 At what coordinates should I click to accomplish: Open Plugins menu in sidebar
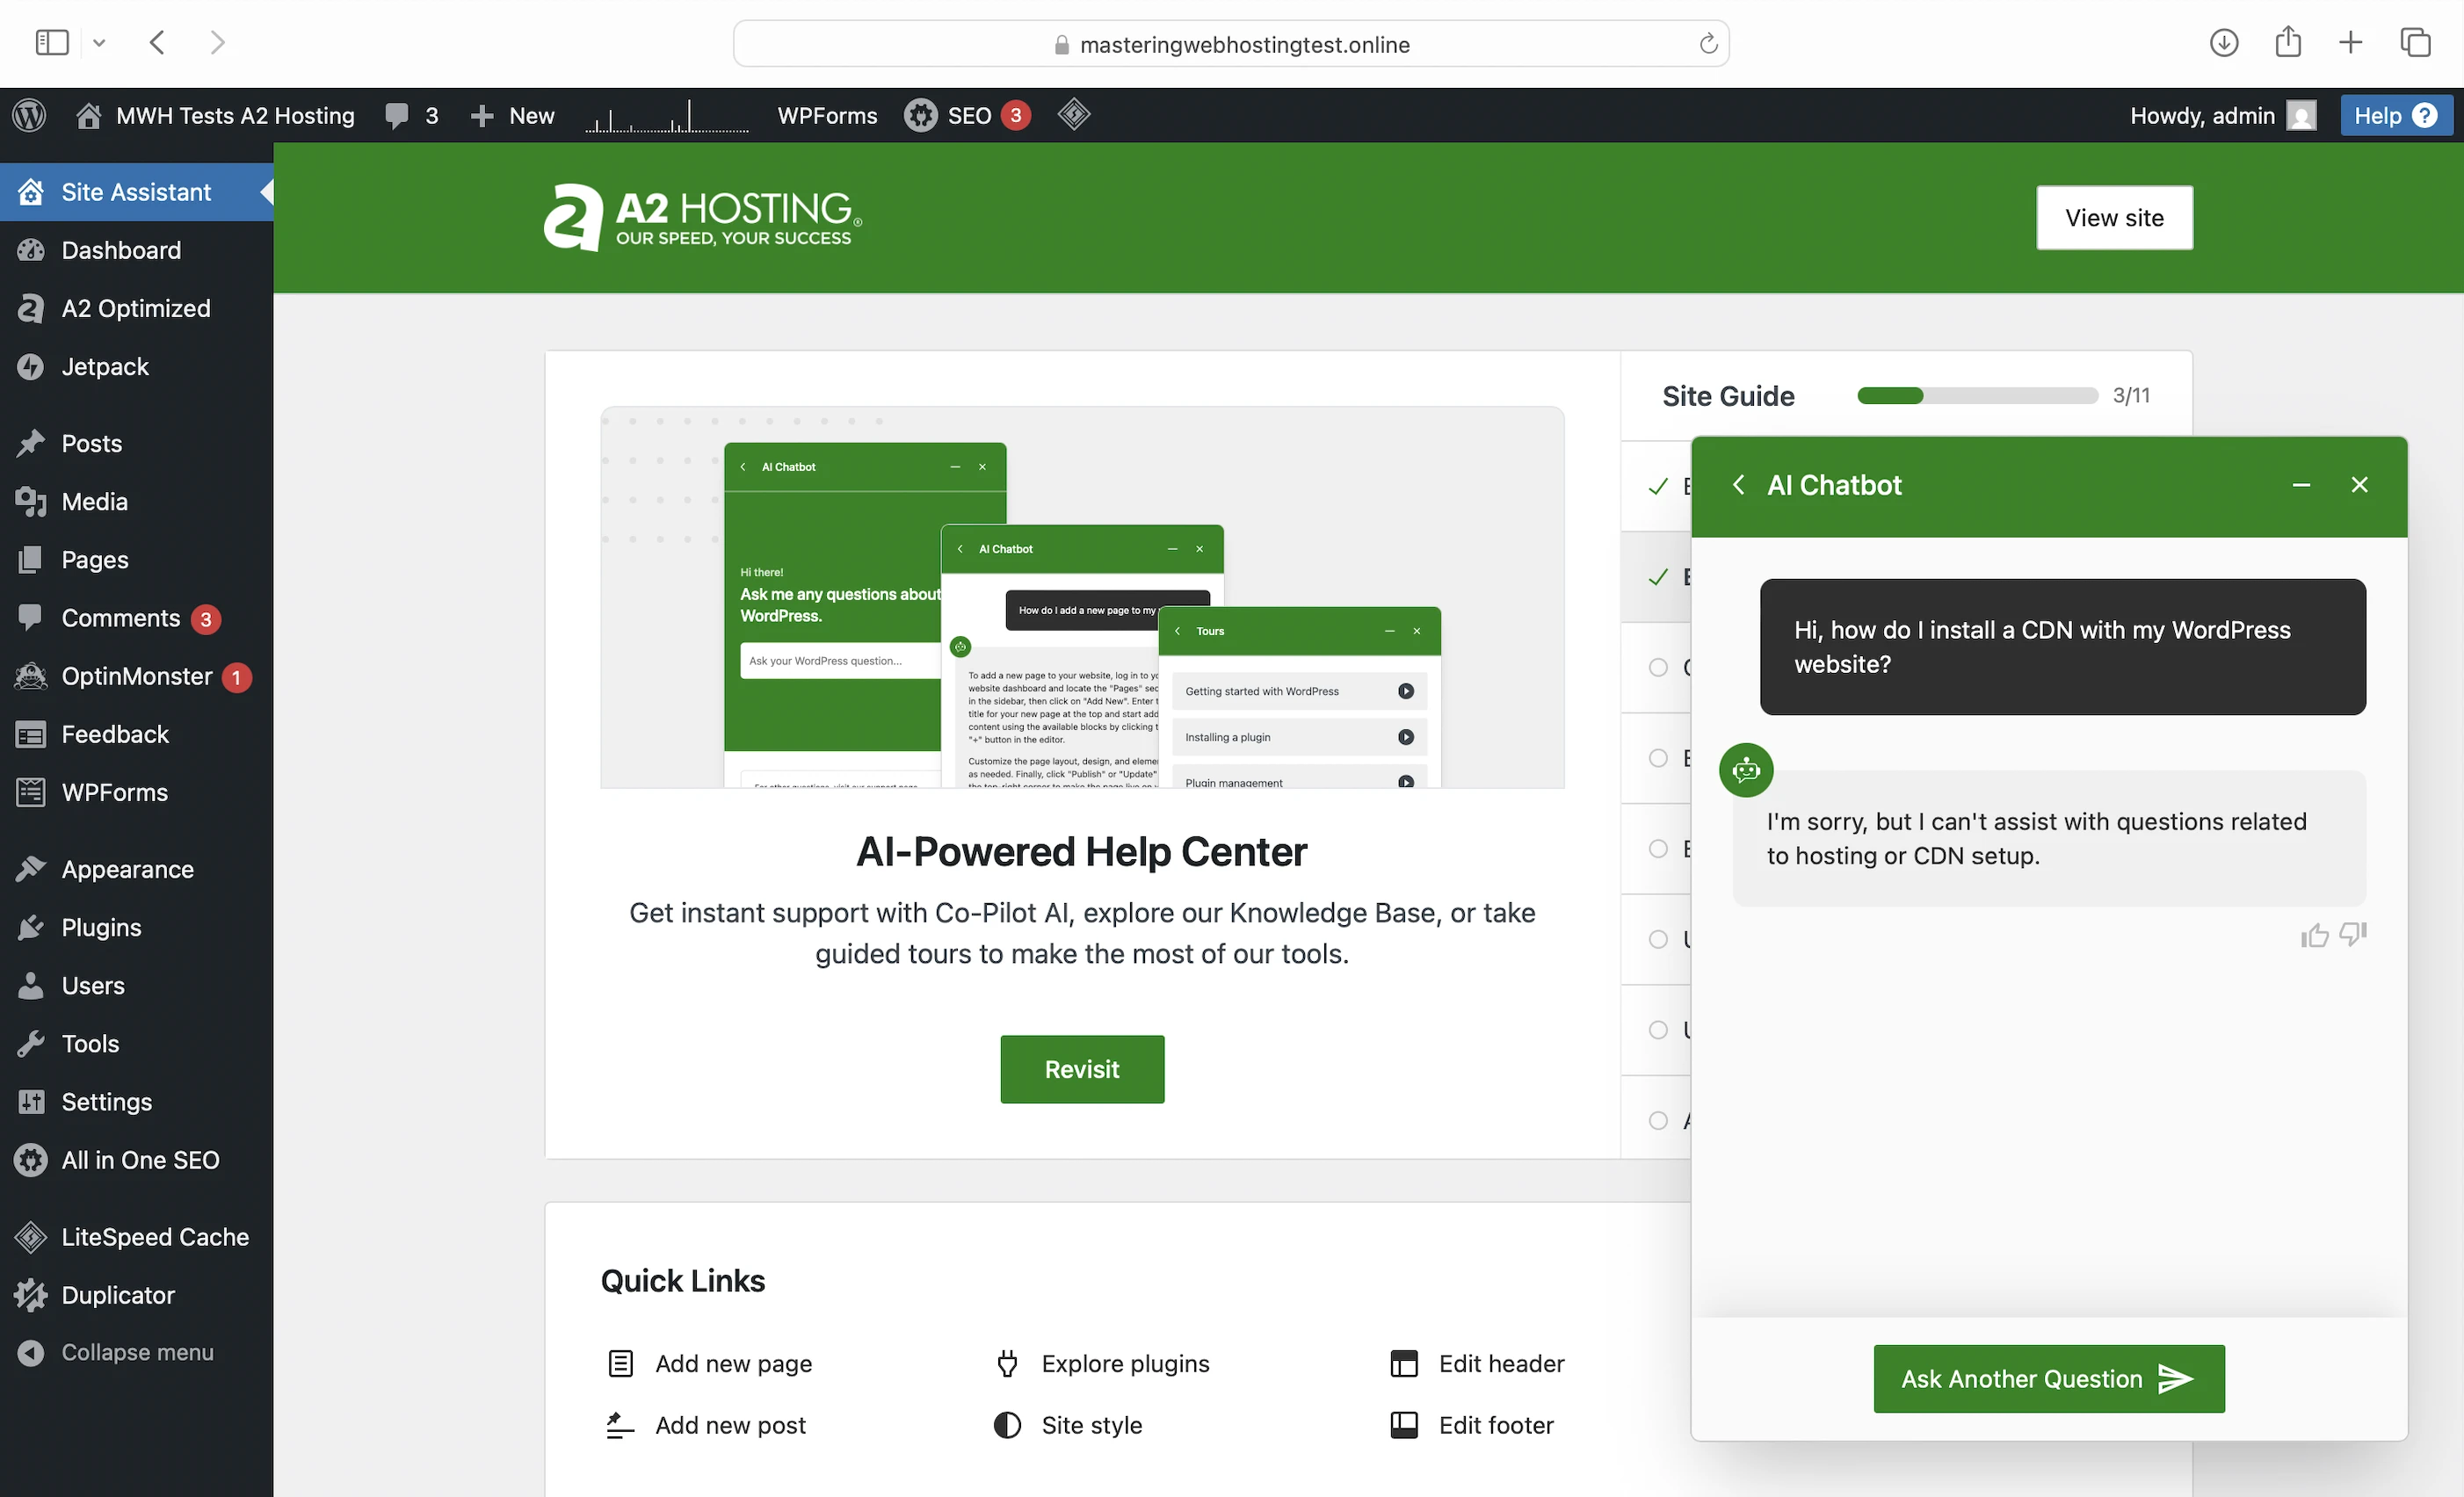[101, 927]
